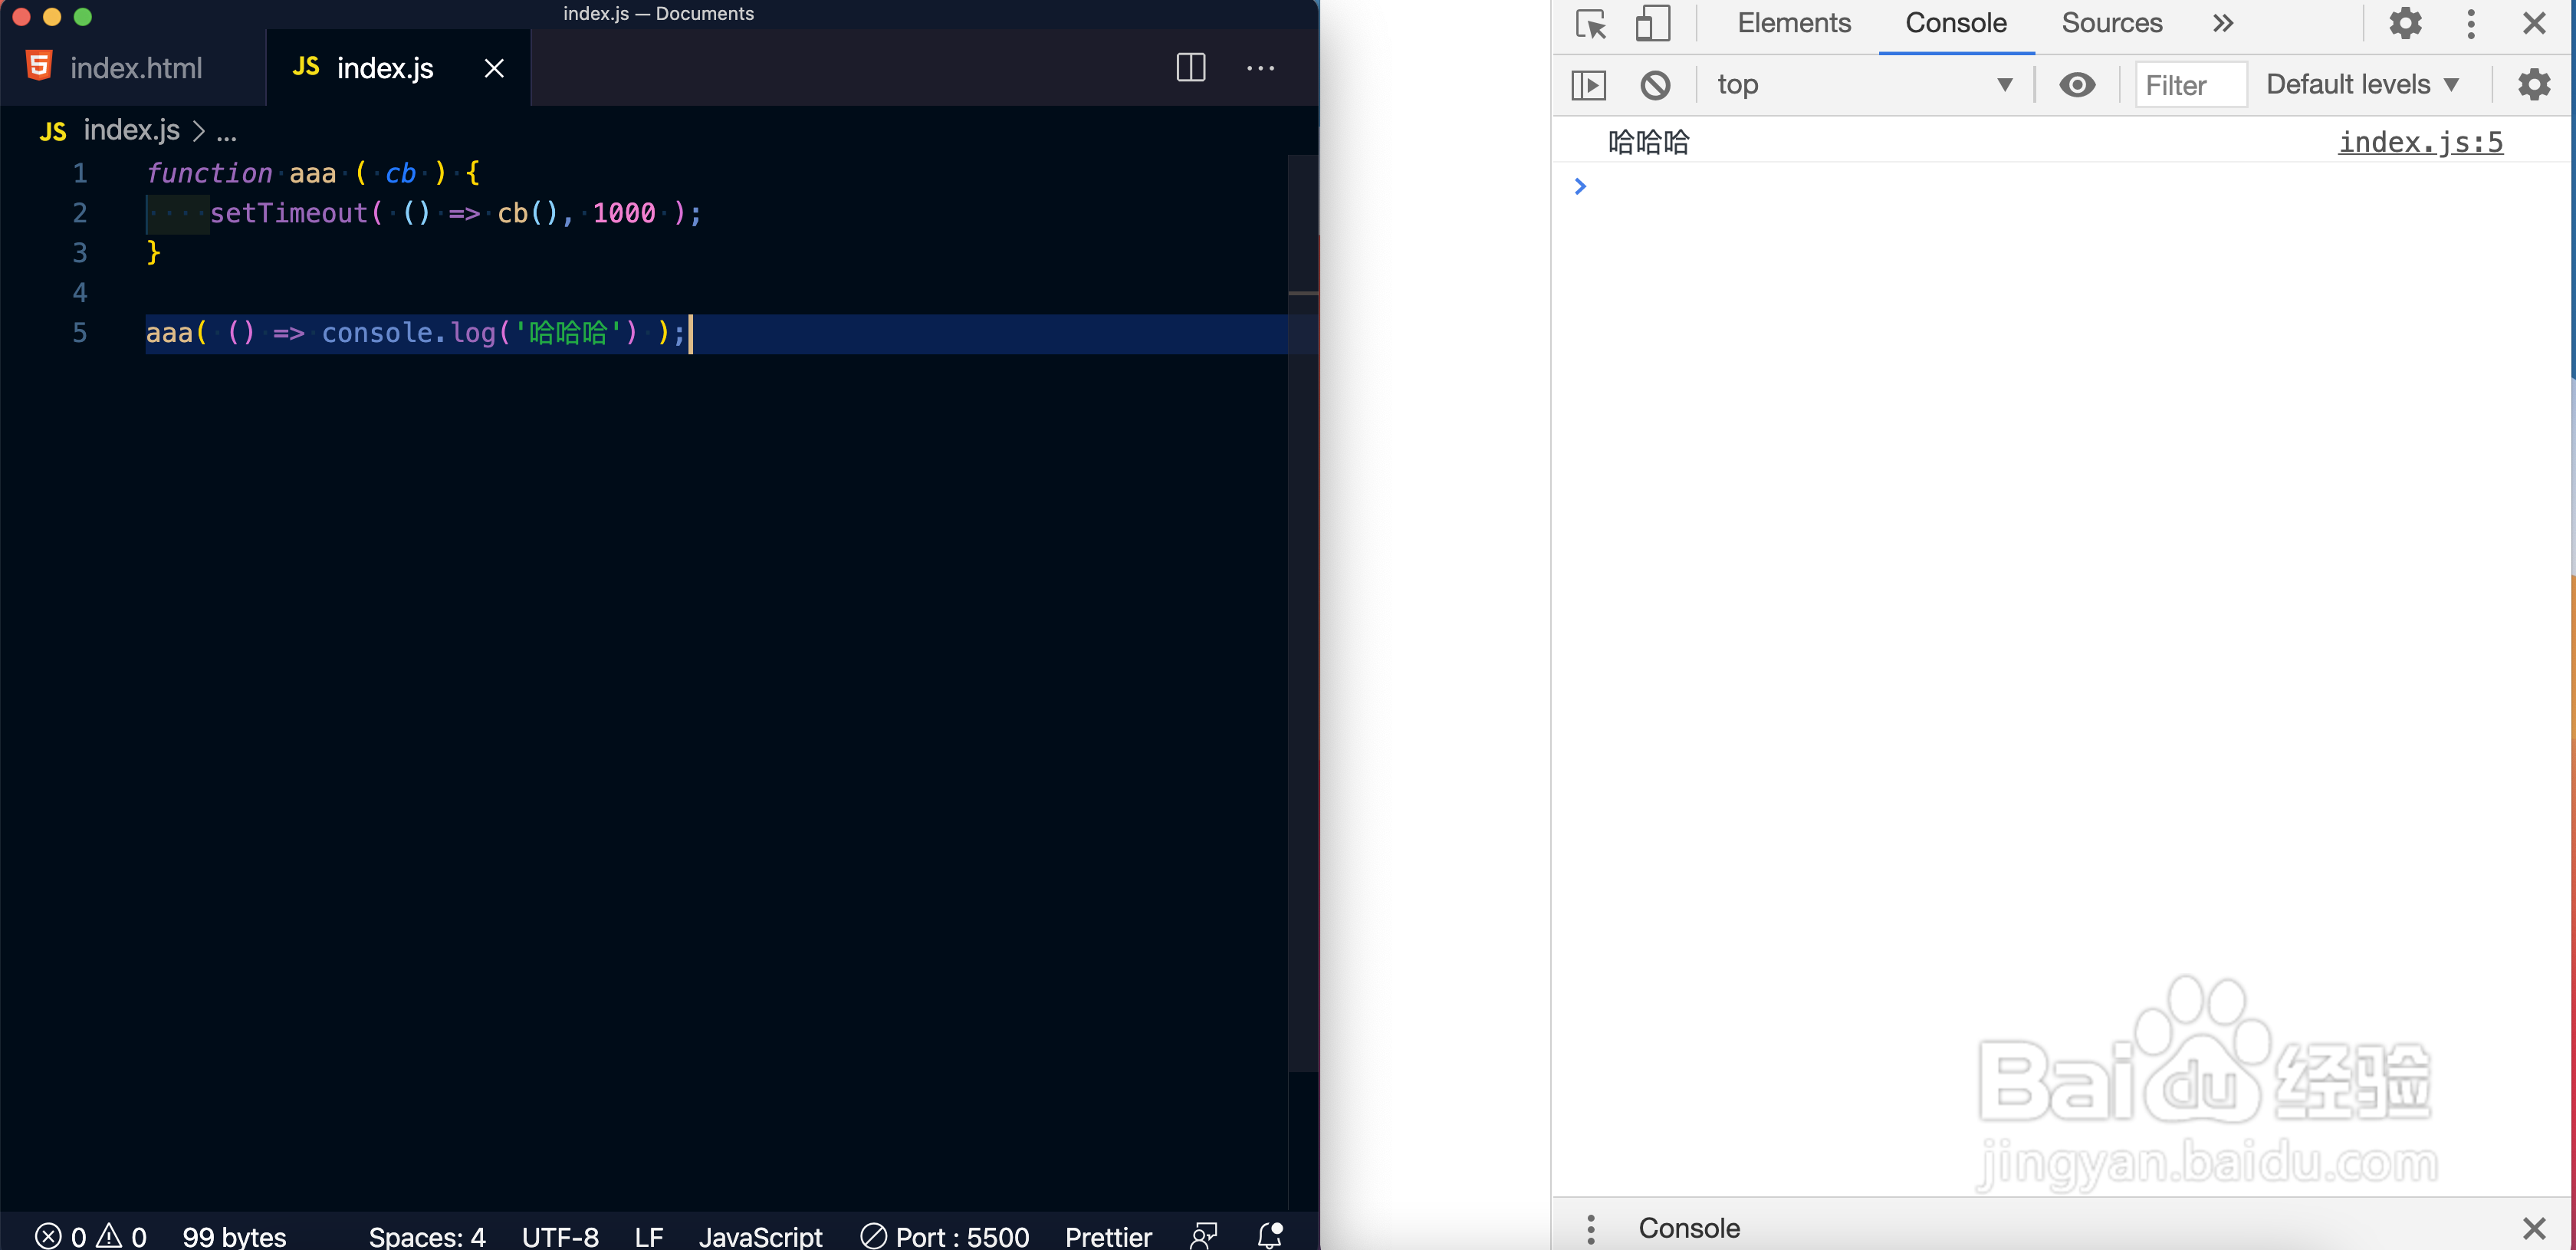
Task: Open console settings gear icon
Action: coord(2533,85)
